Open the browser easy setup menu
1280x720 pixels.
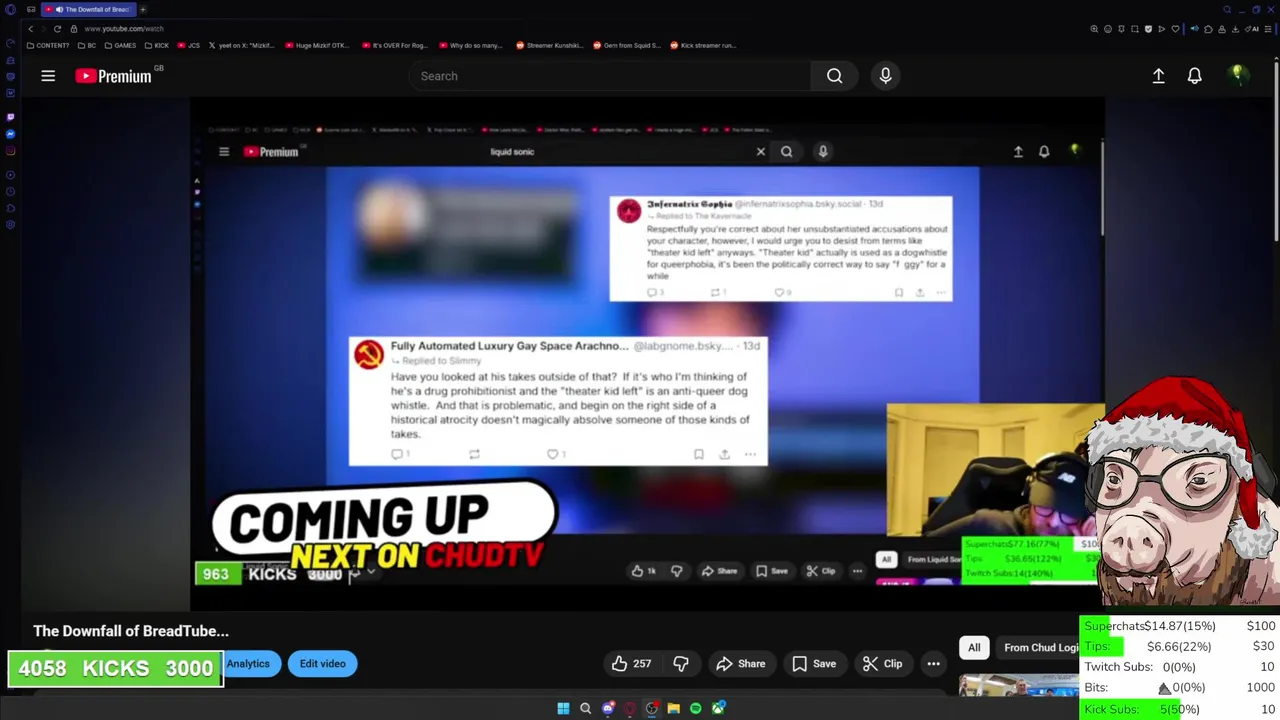pyautogui.click(x=1267, y=29)
